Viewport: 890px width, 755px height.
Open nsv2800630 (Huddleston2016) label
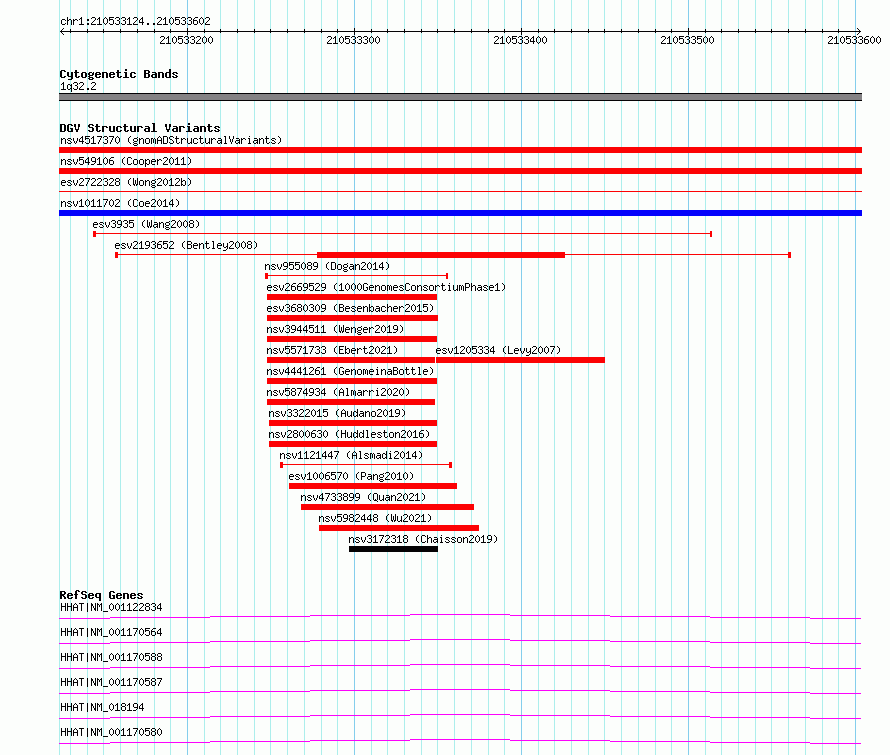point(349,434)
